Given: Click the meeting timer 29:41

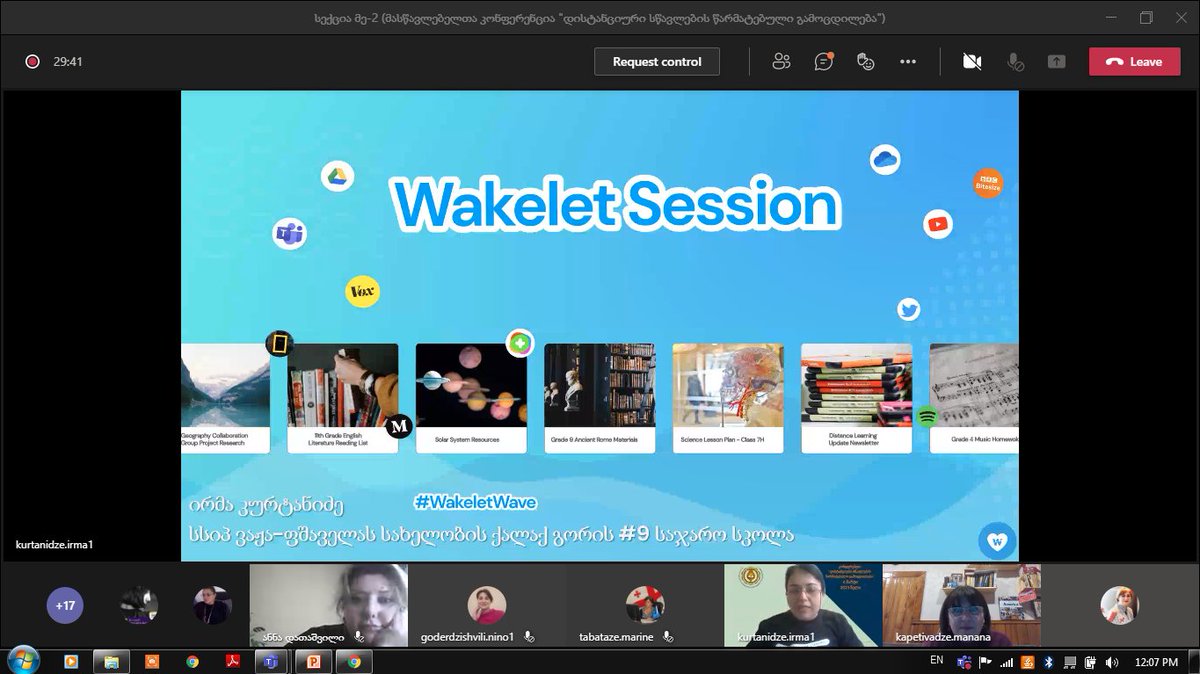Looking at the screenshot, I should click(x=68, y=61).
